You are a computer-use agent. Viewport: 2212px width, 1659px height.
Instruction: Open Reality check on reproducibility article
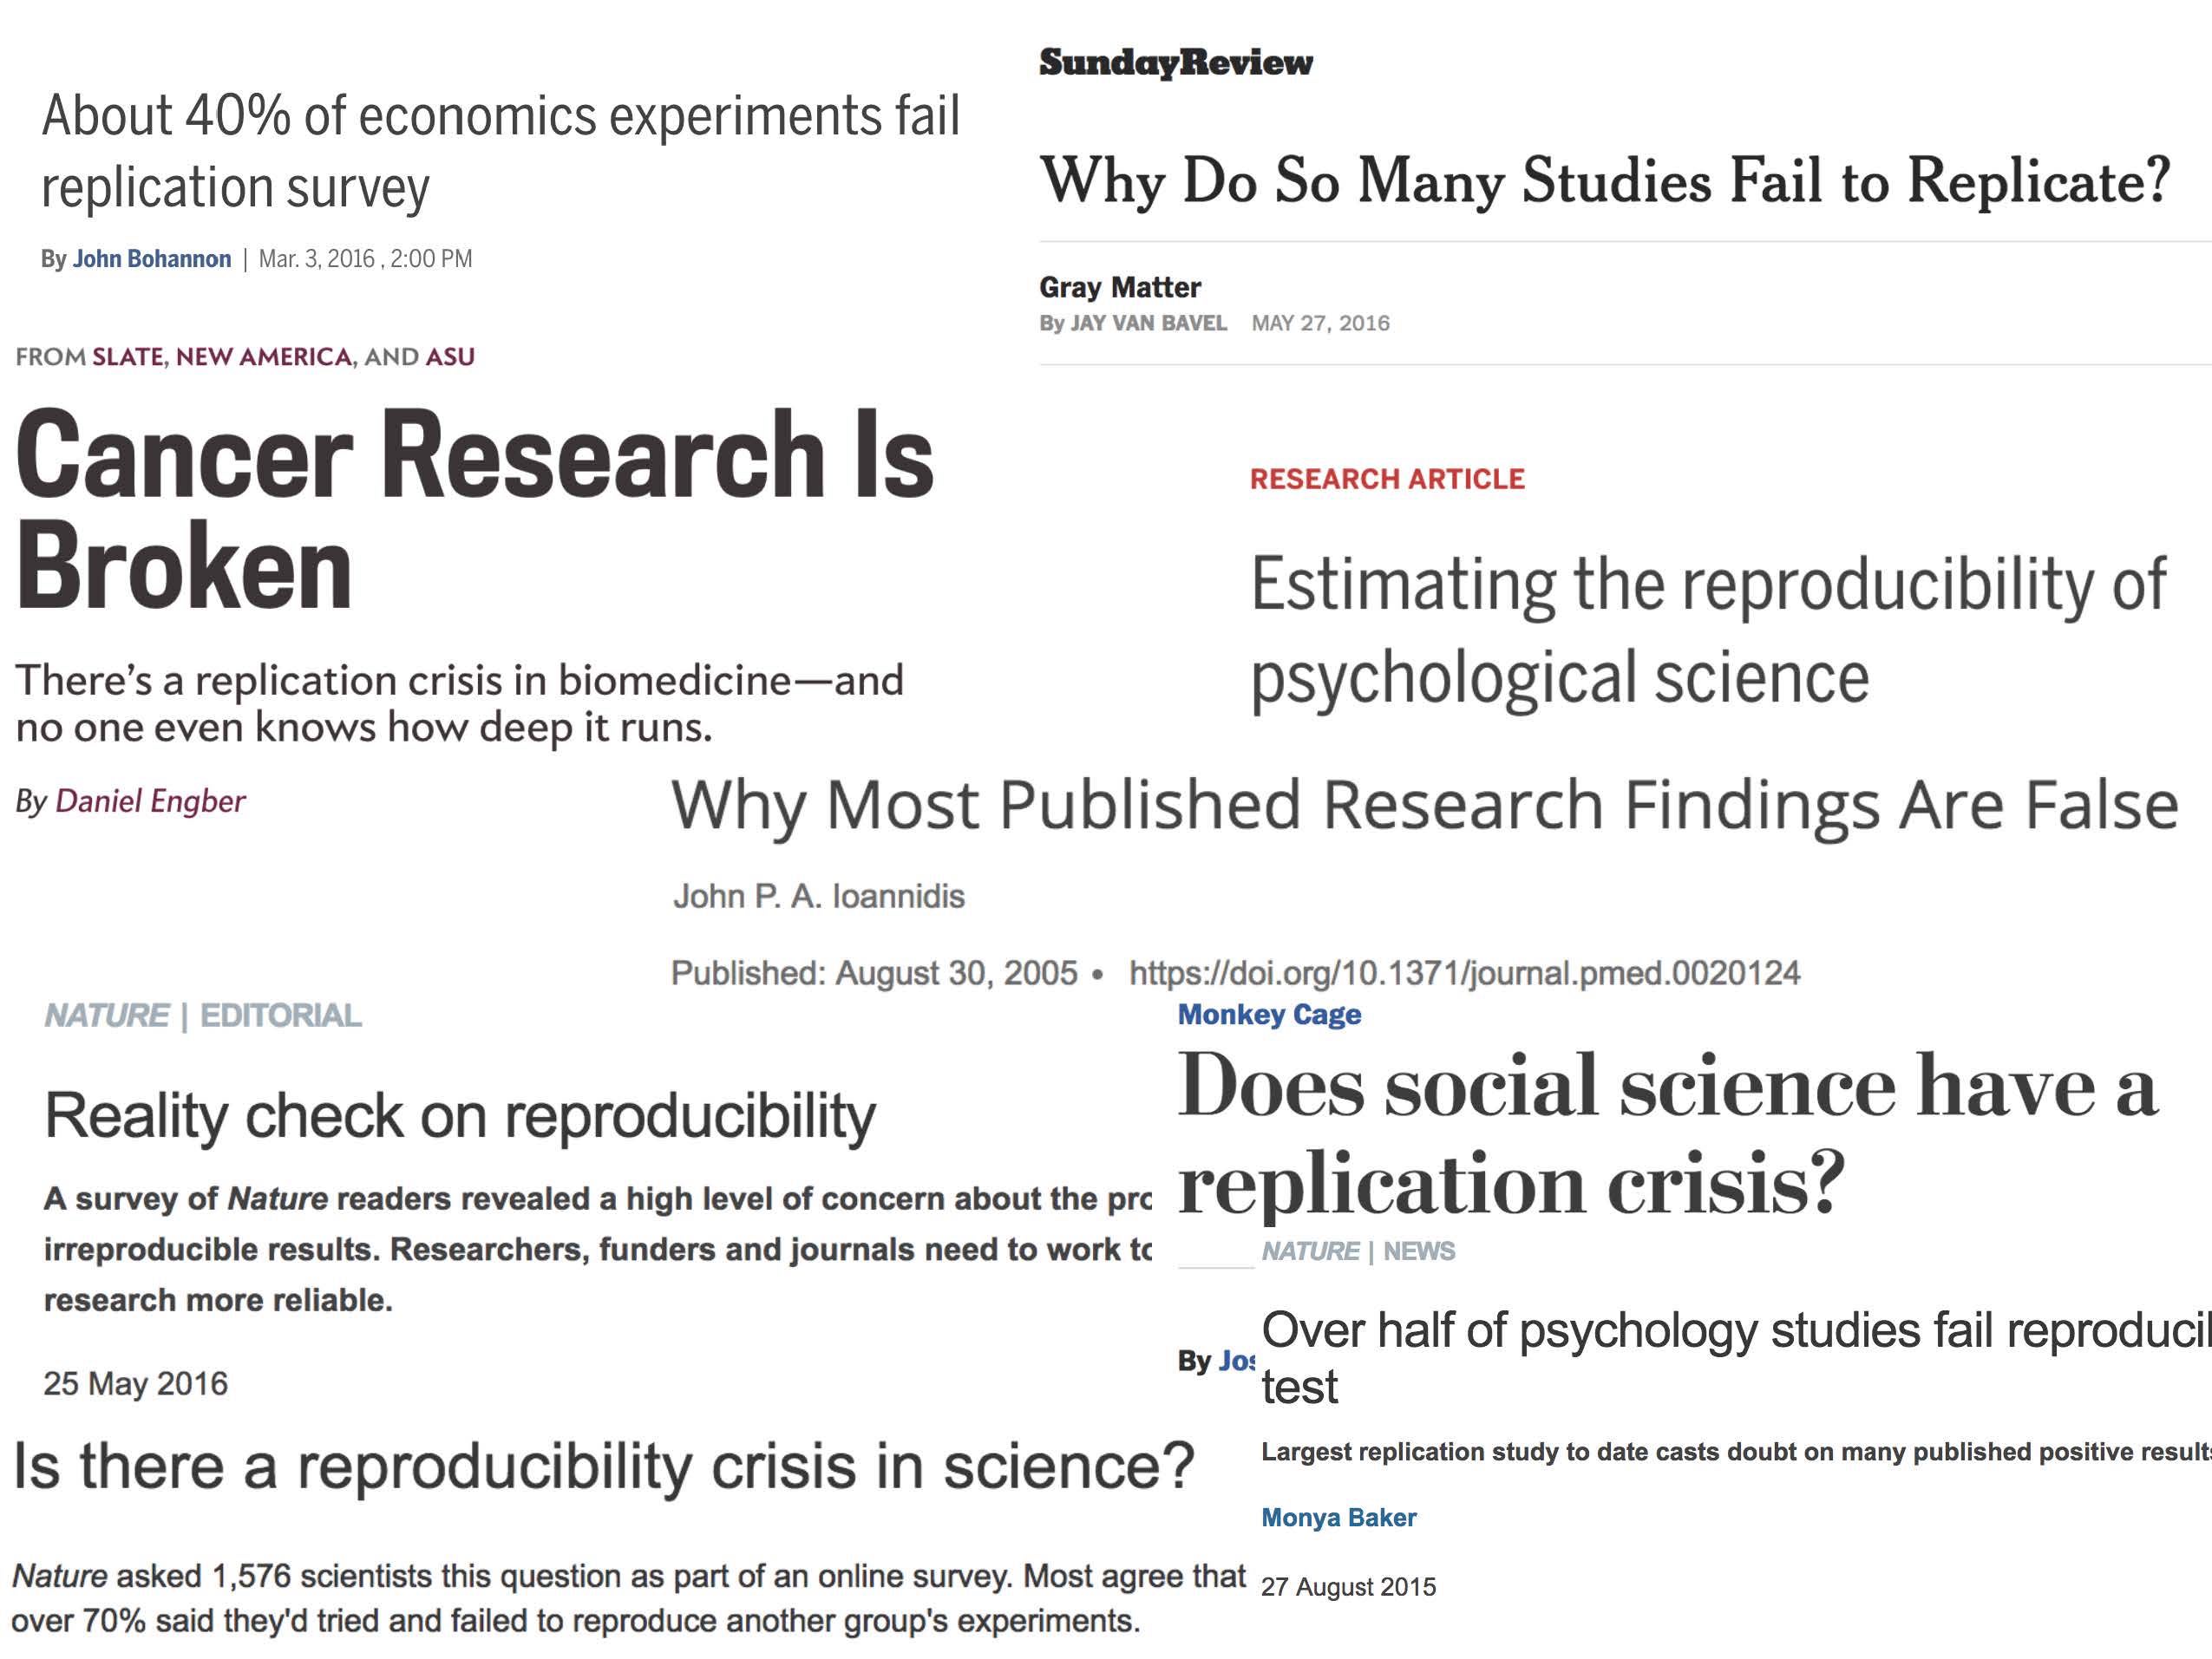pos(460,1117)
